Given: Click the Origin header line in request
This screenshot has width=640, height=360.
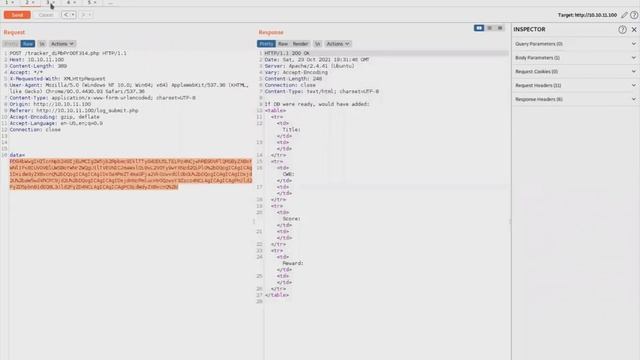Looking at the screenshot, I should 50,104.
